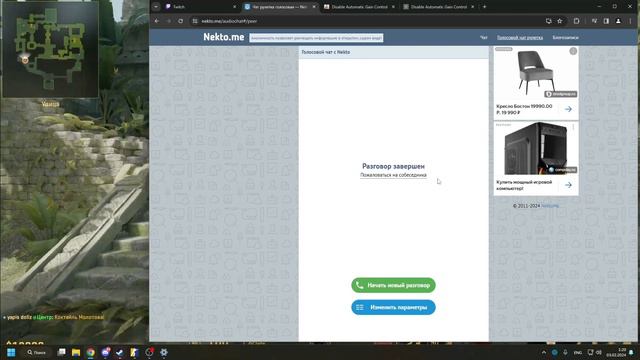Open Task View in the taskbar
Screen dimensions: 640x360
[x=61, y=352]
